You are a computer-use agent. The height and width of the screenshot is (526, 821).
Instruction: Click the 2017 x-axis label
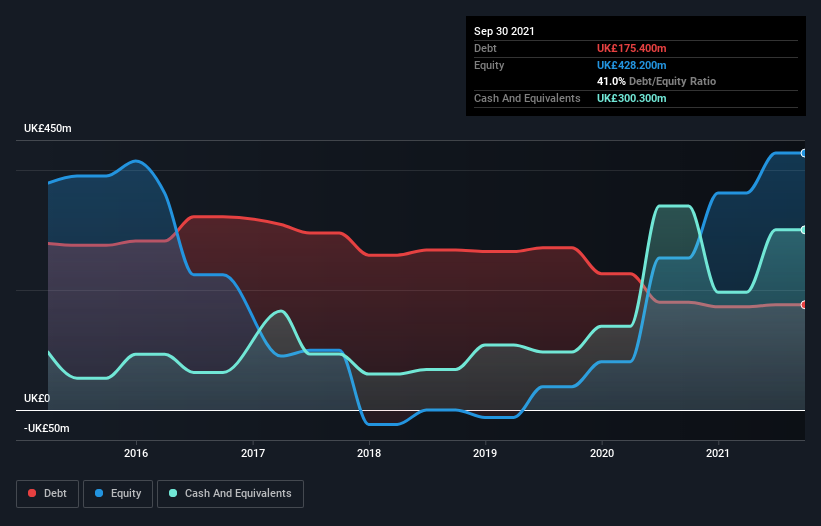point(253,453)
